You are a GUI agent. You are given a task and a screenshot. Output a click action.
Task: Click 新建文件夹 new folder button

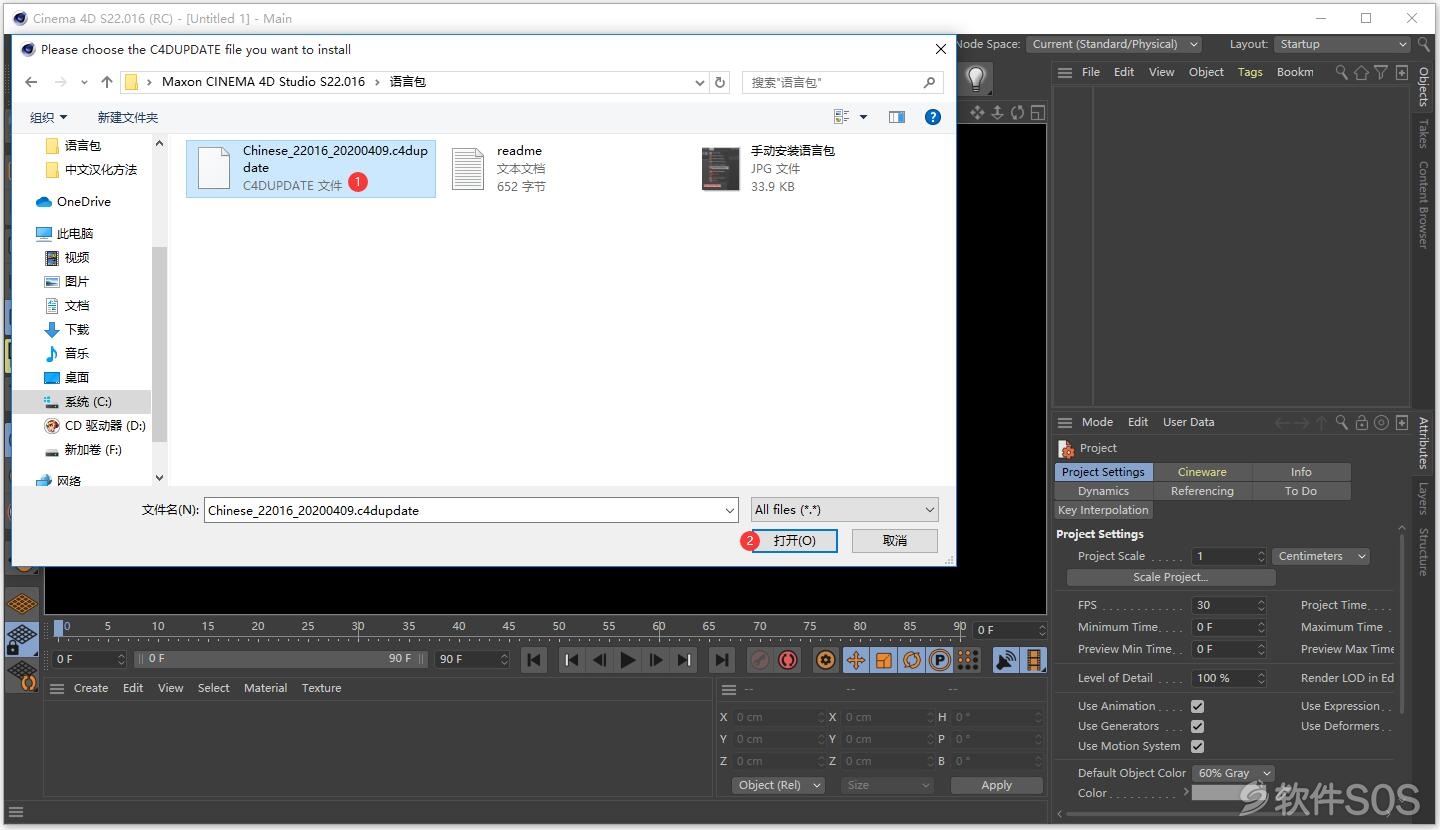(x=128, y=118)
